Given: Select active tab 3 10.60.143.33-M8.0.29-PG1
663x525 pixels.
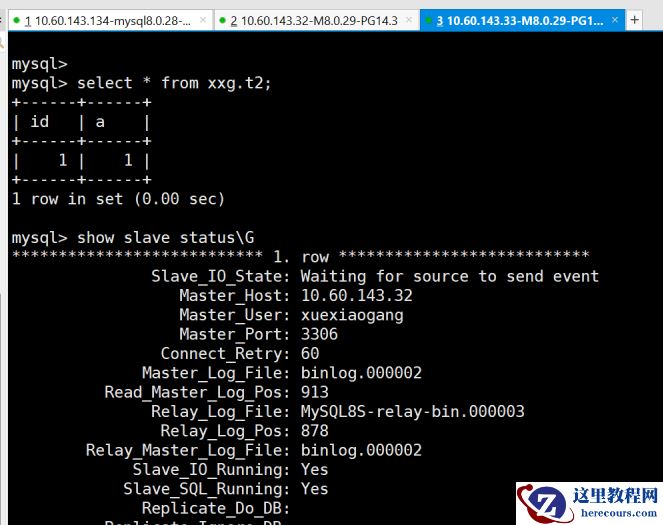Looking at the screenshot, I should (522, 20).
